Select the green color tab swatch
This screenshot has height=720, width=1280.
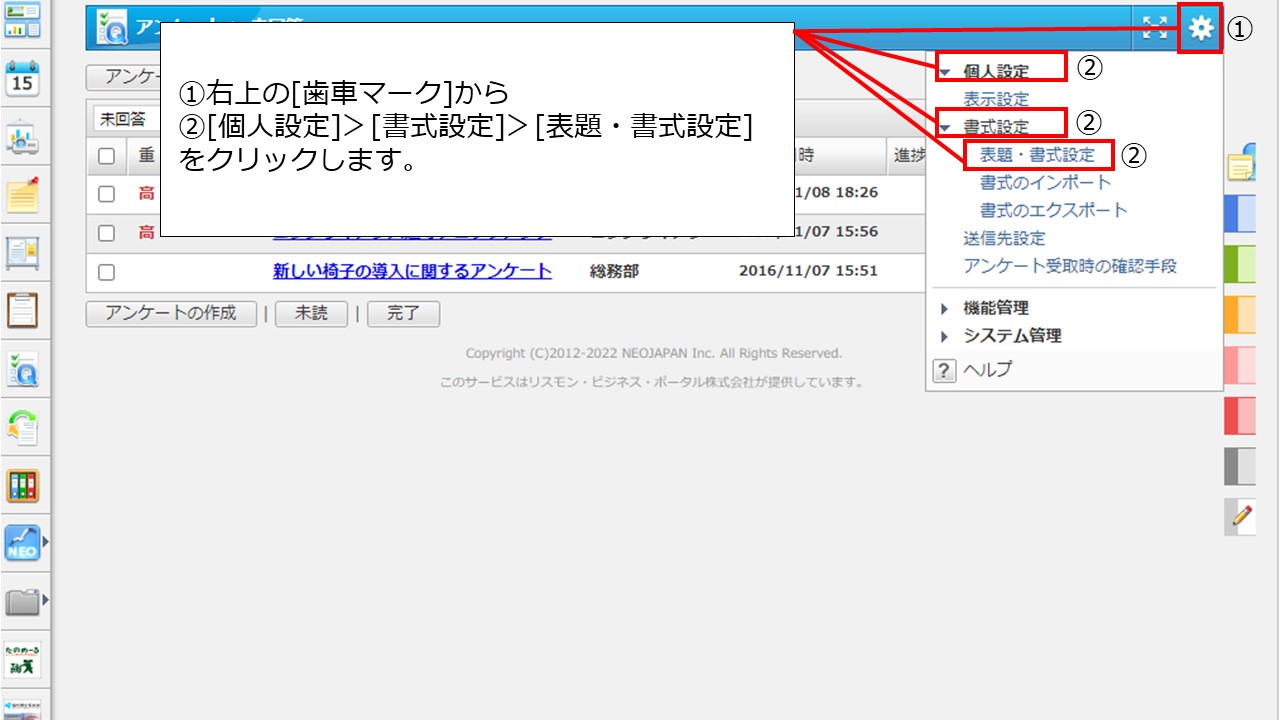click(1240, 264)
